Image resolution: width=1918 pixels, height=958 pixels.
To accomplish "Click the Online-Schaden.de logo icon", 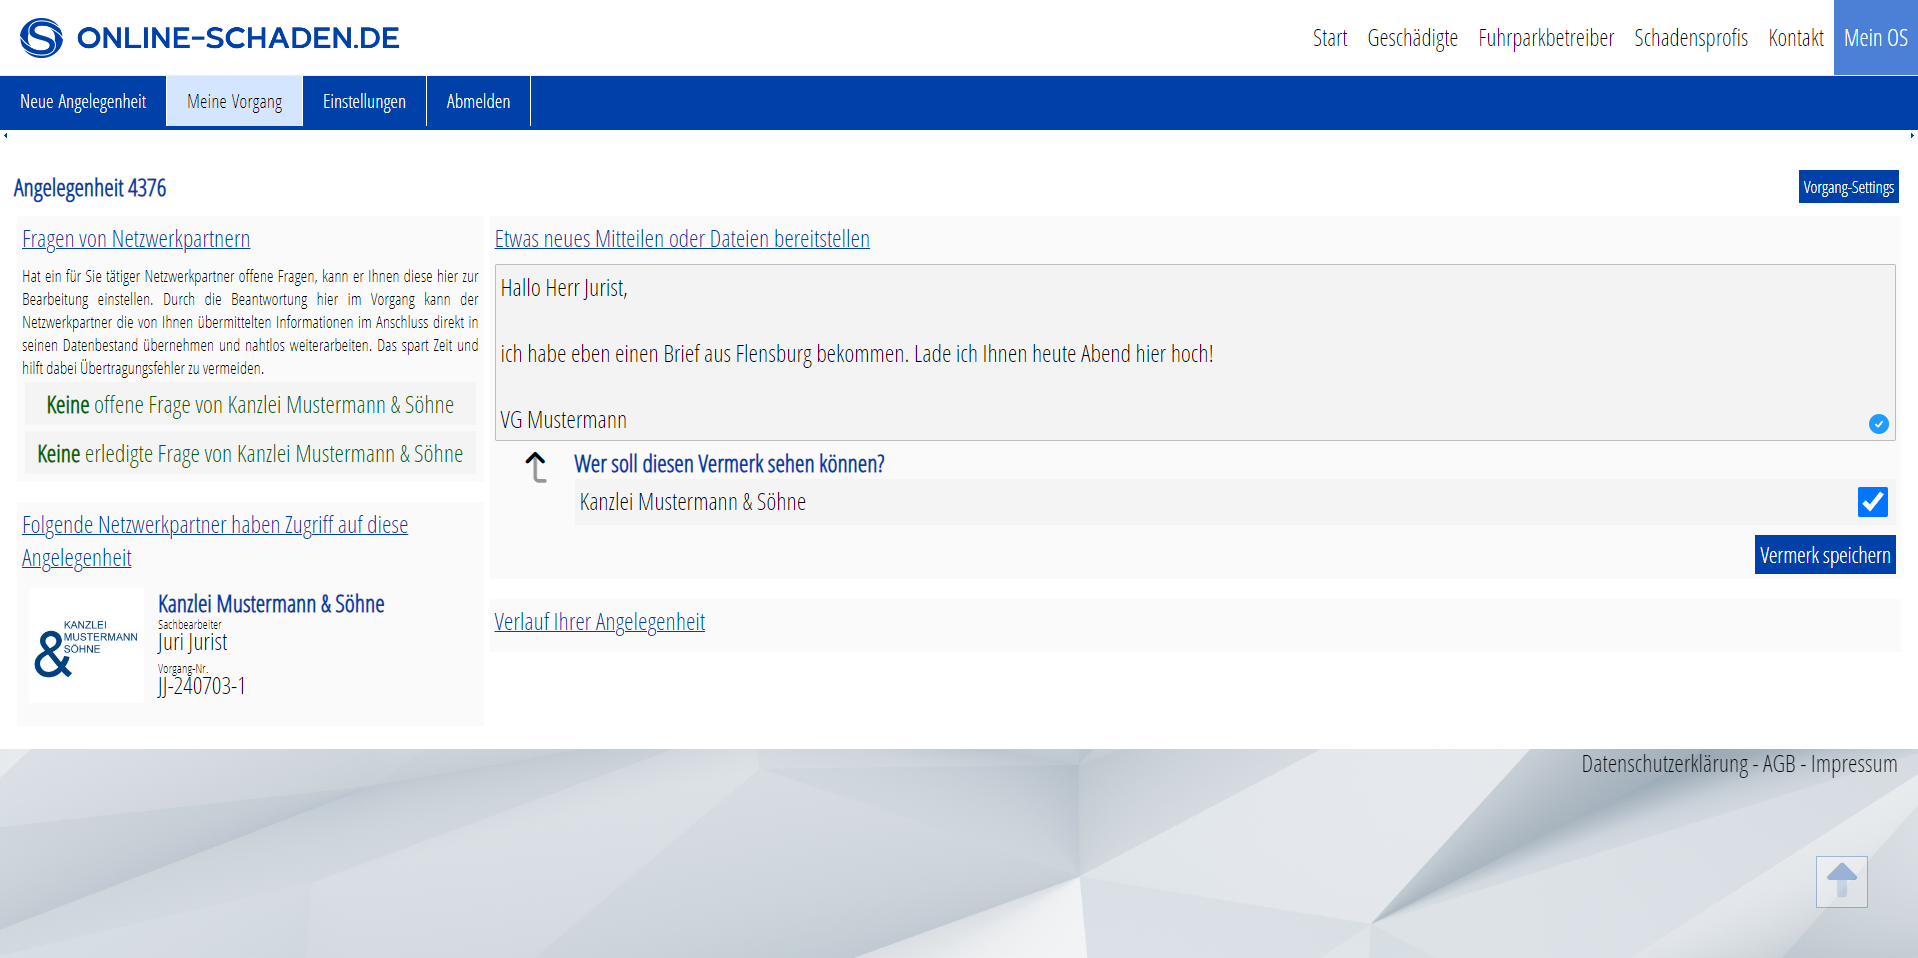I will (x=41, y=38).
